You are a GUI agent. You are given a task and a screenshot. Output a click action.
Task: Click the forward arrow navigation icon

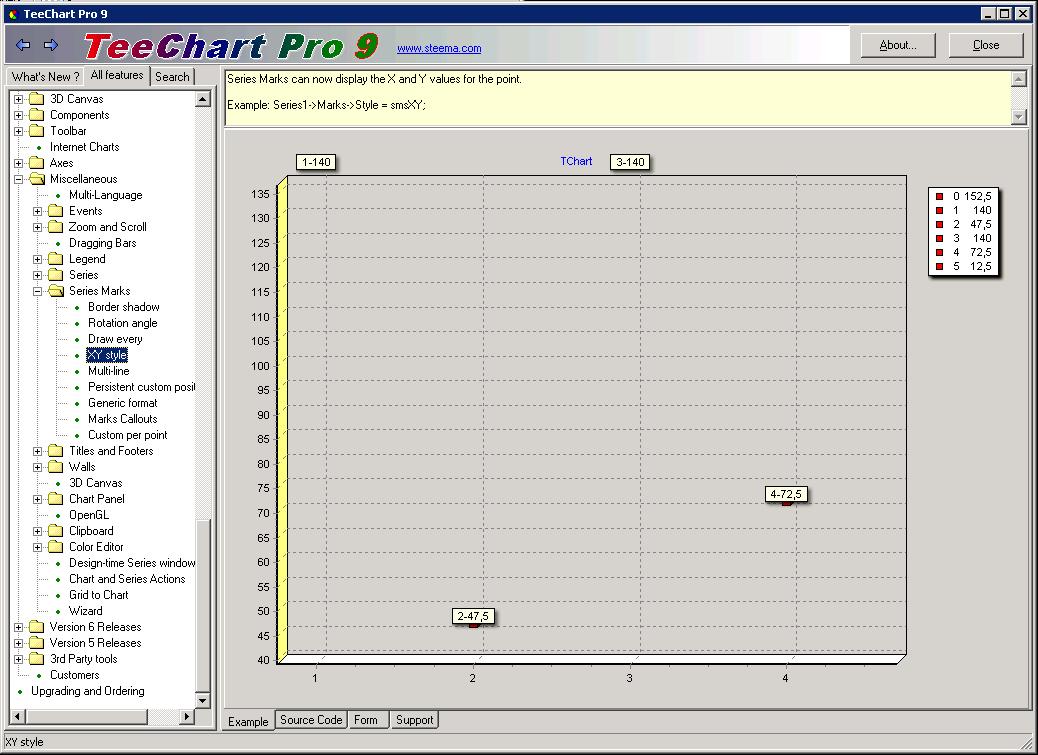click(x=51, y=45)
